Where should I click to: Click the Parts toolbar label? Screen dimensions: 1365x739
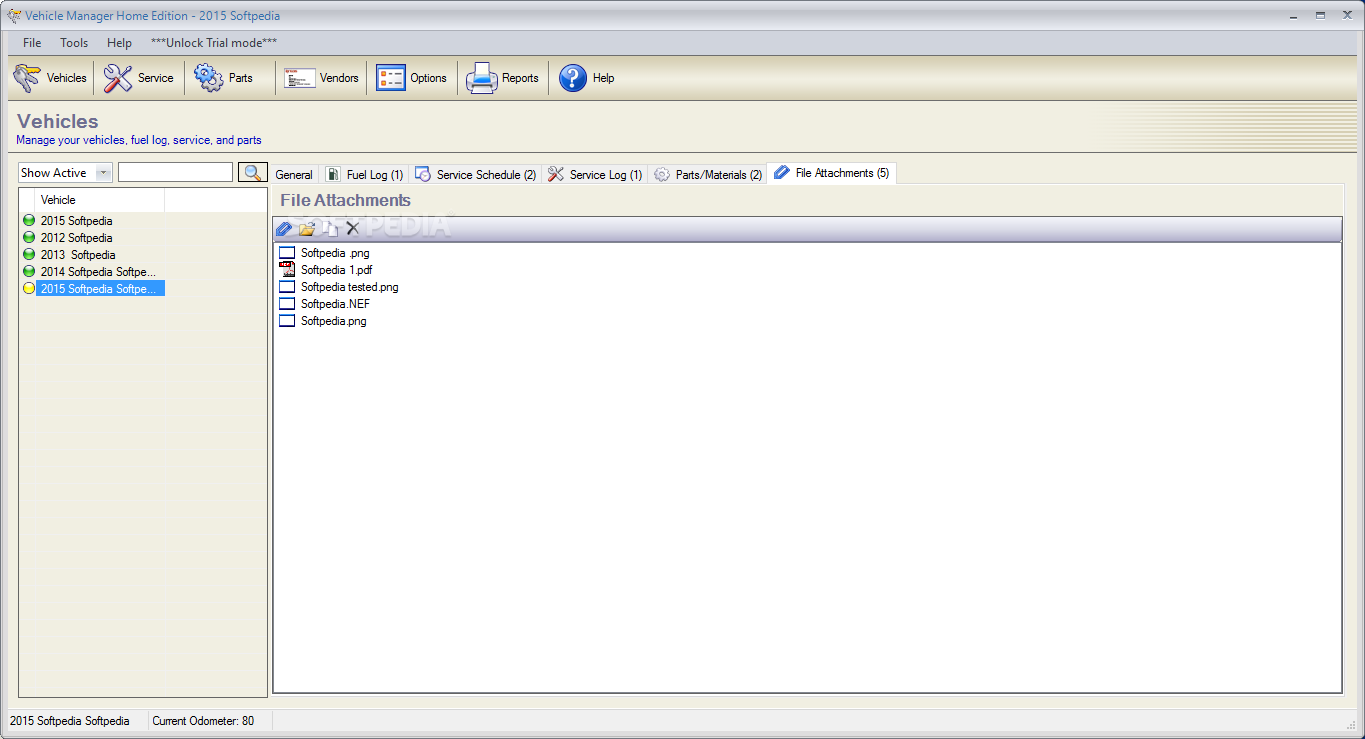tap(241, 78)
